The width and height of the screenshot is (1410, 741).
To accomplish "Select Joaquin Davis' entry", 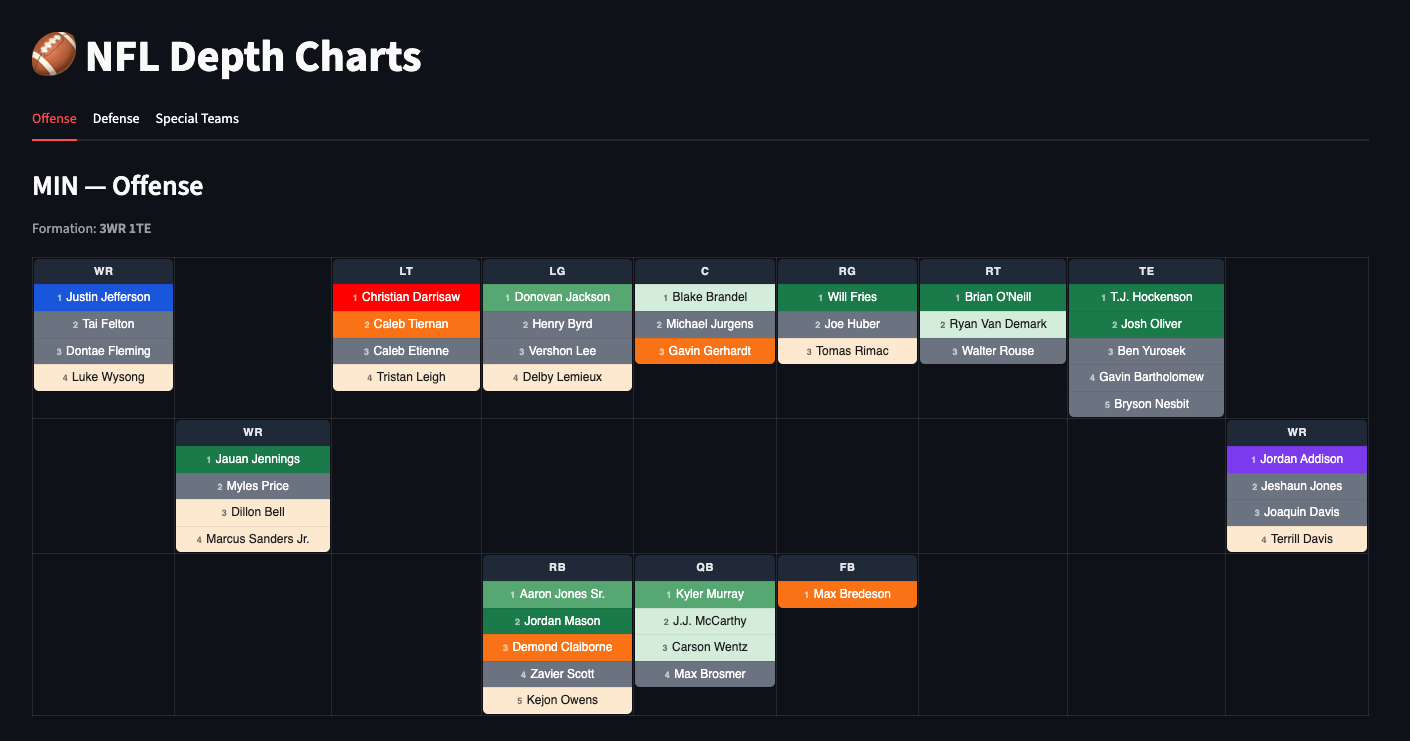I will click(x=1297, y=512).
